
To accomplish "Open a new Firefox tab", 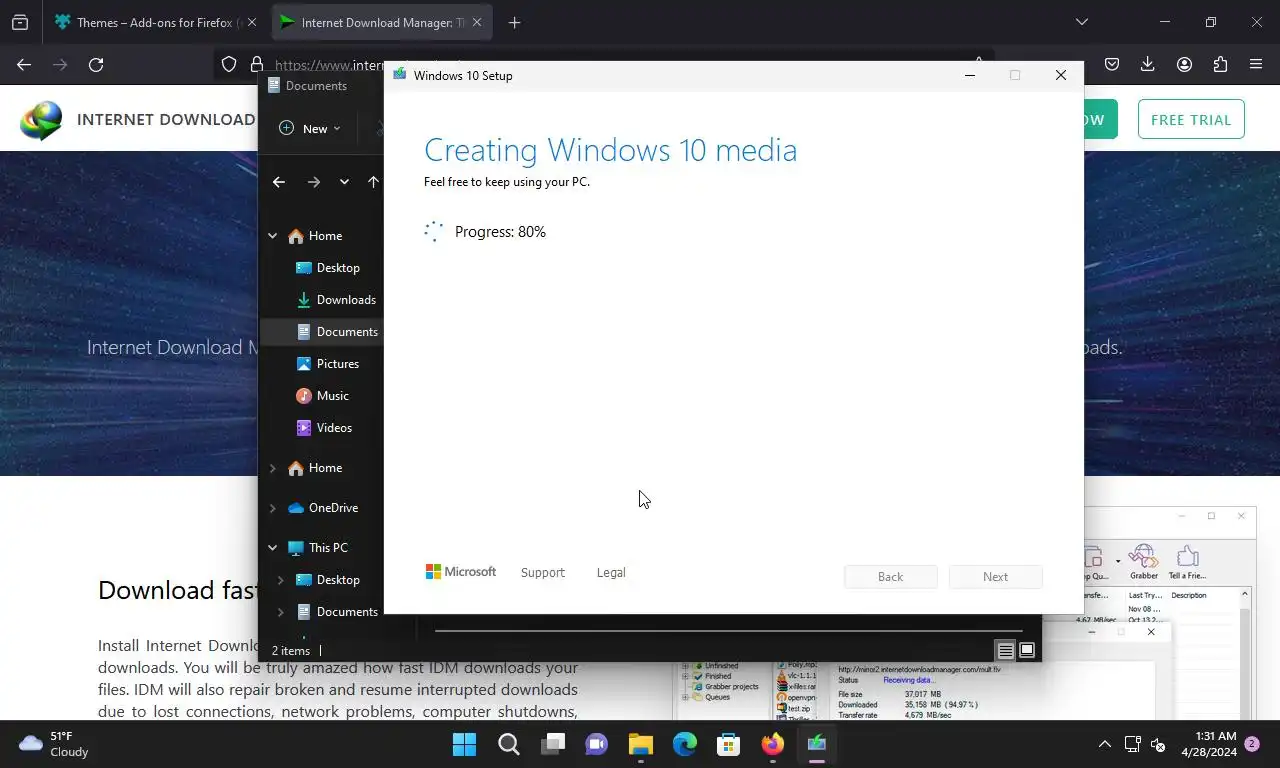I will (x=514, y=22).
